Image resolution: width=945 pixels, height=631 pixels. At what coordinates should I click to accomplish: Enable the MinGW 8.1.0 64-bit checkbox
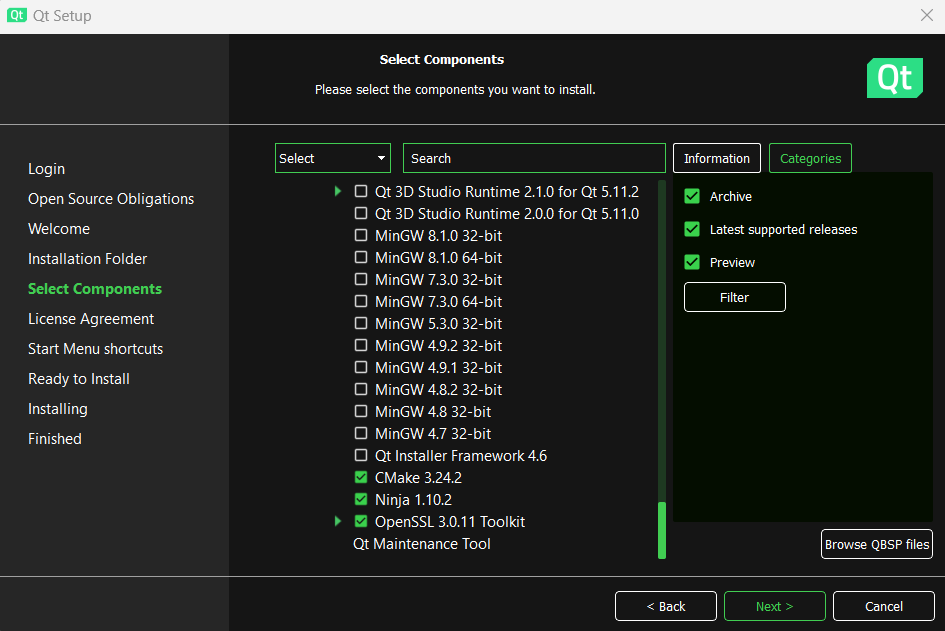(362, 258)
